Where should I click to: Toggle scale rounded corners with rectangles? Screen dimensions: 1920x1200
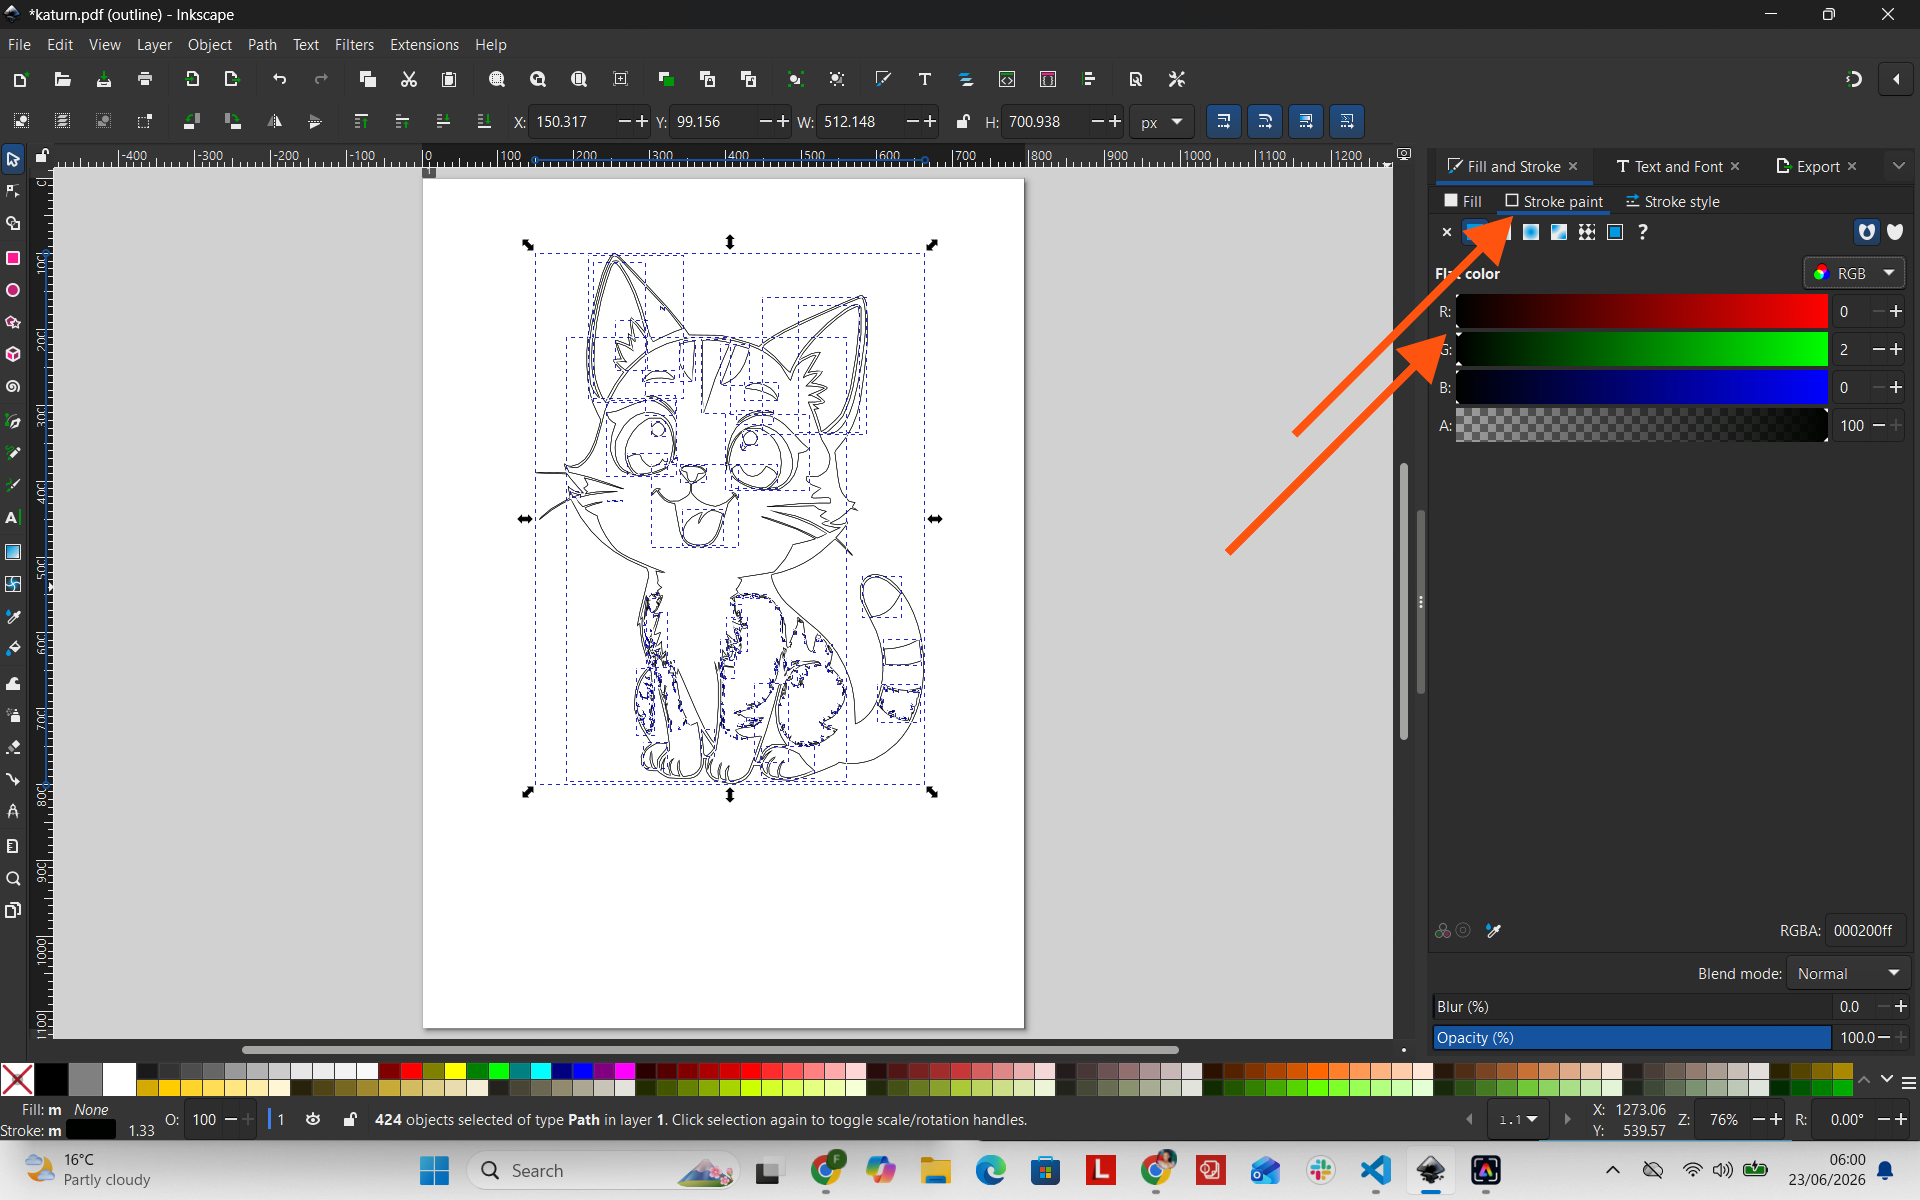pyautogui.click(x=1264, y=121)
